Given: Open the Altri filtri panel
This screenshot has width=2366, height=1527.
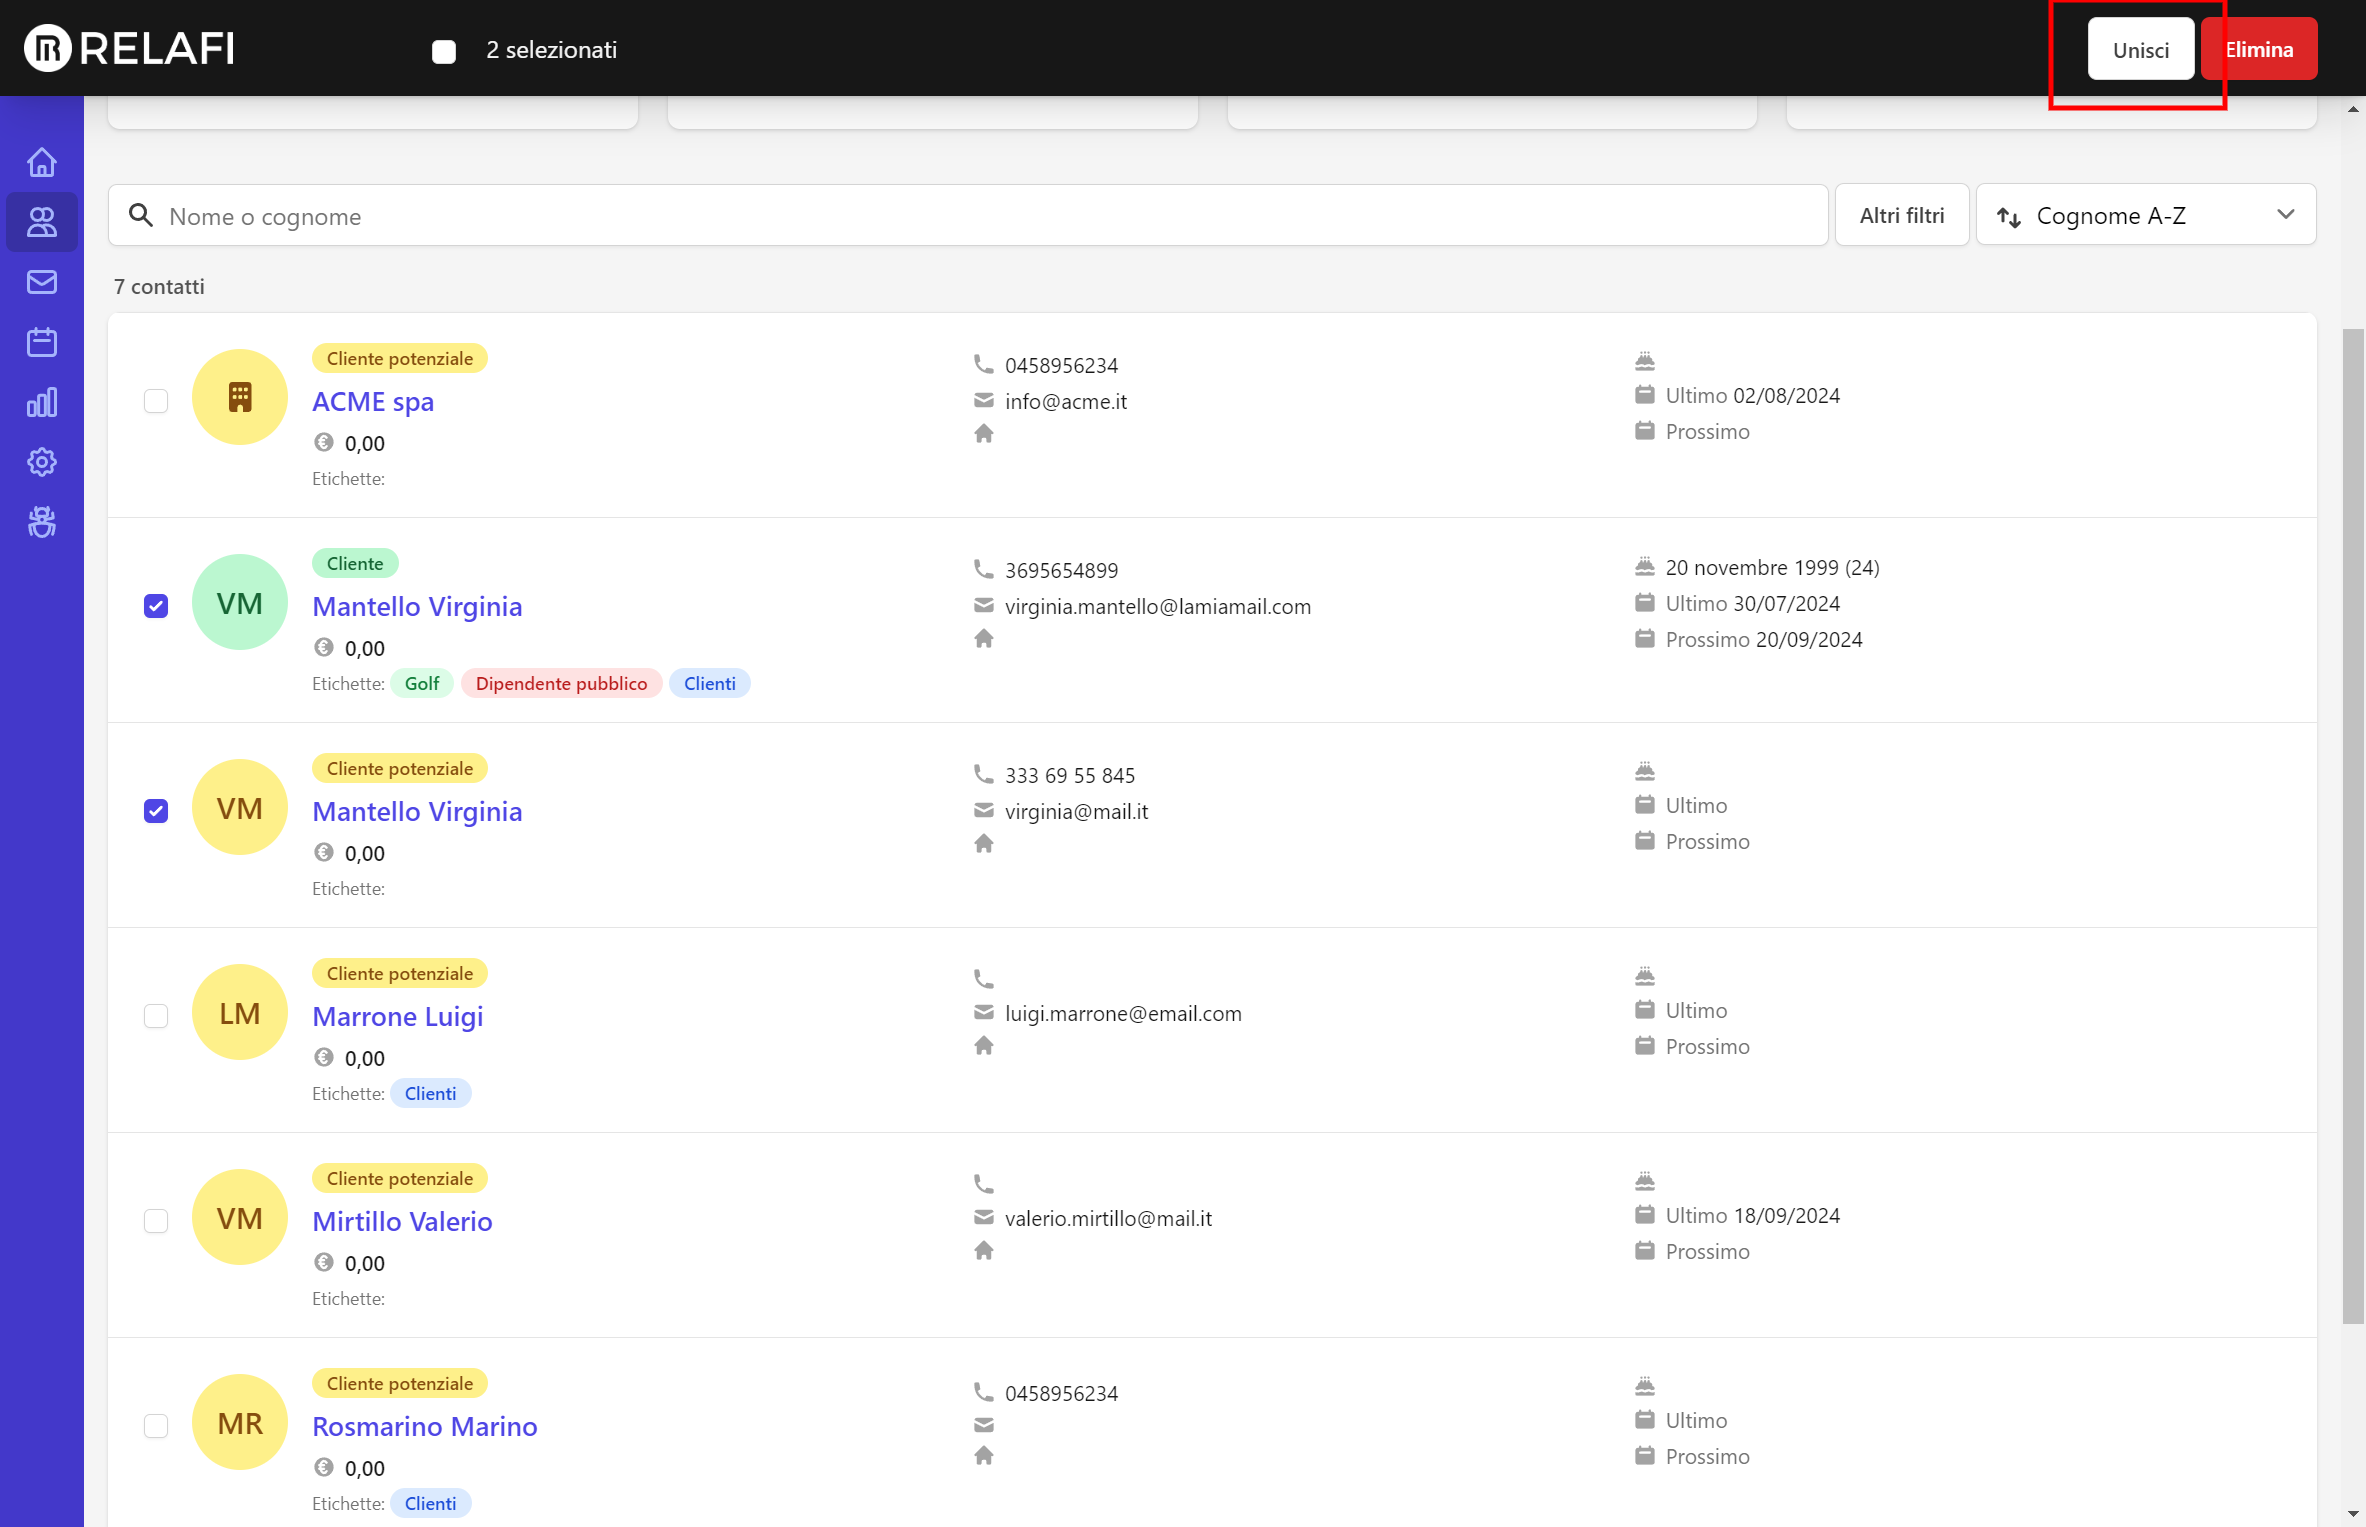Looking at the screenshot, I should point(1901,214).
